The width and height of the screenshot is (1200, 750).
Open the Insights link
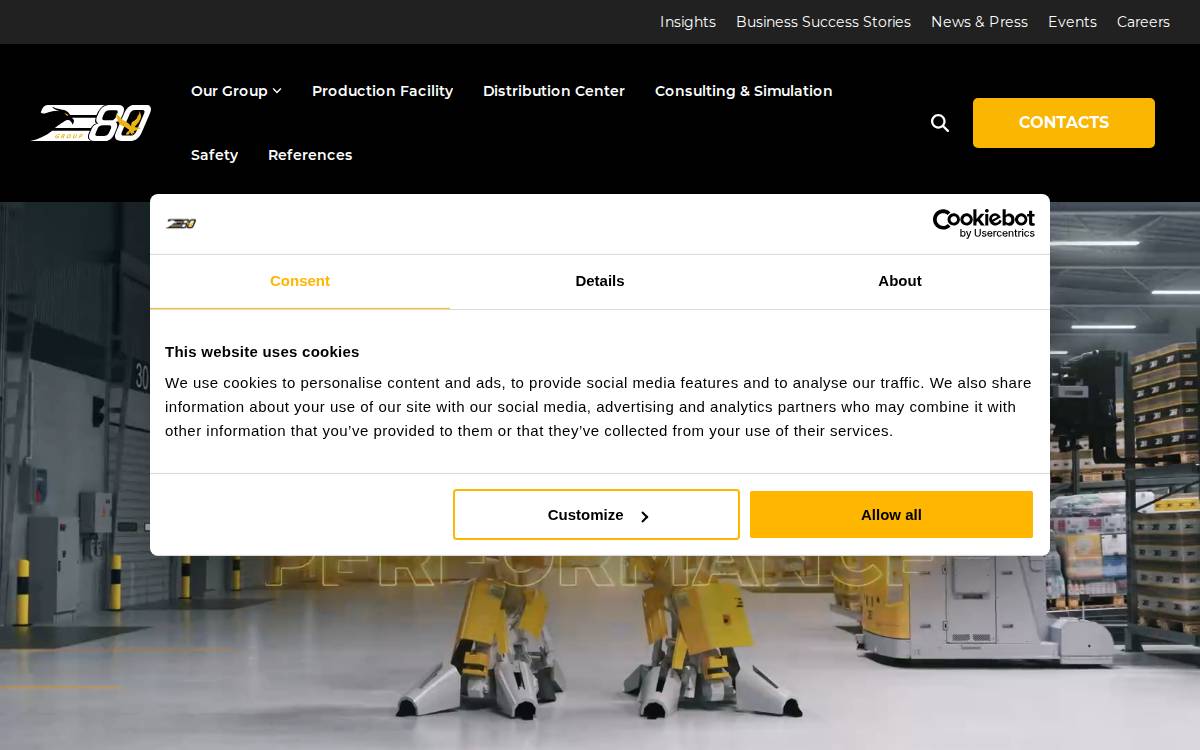coord(688,22)
